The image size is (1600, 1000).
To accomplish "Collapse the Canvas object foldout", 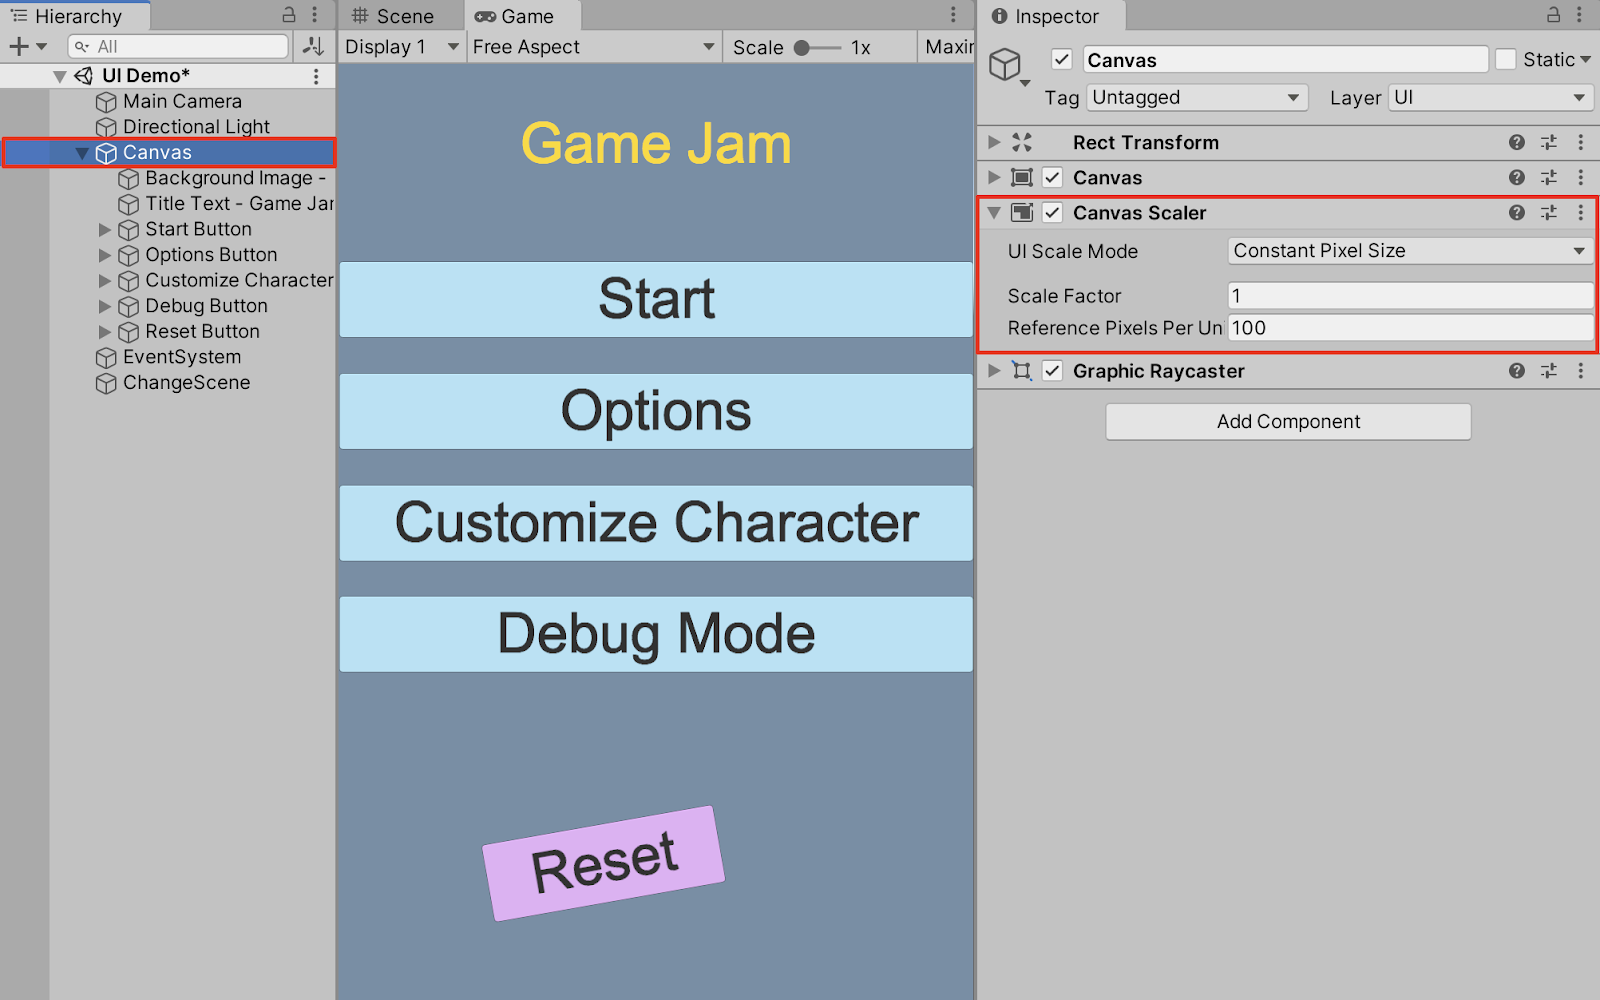I will pyautogui.click(x=82, y=153).
